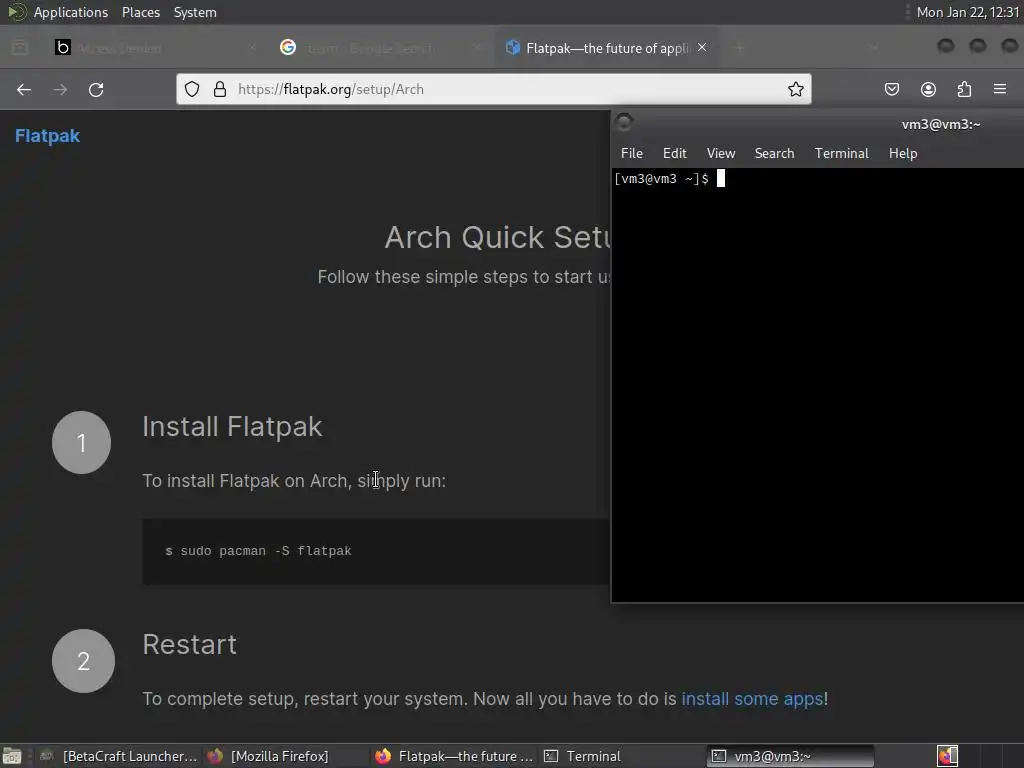
Task: Switch to the Google Search tab
Action: 380,48
